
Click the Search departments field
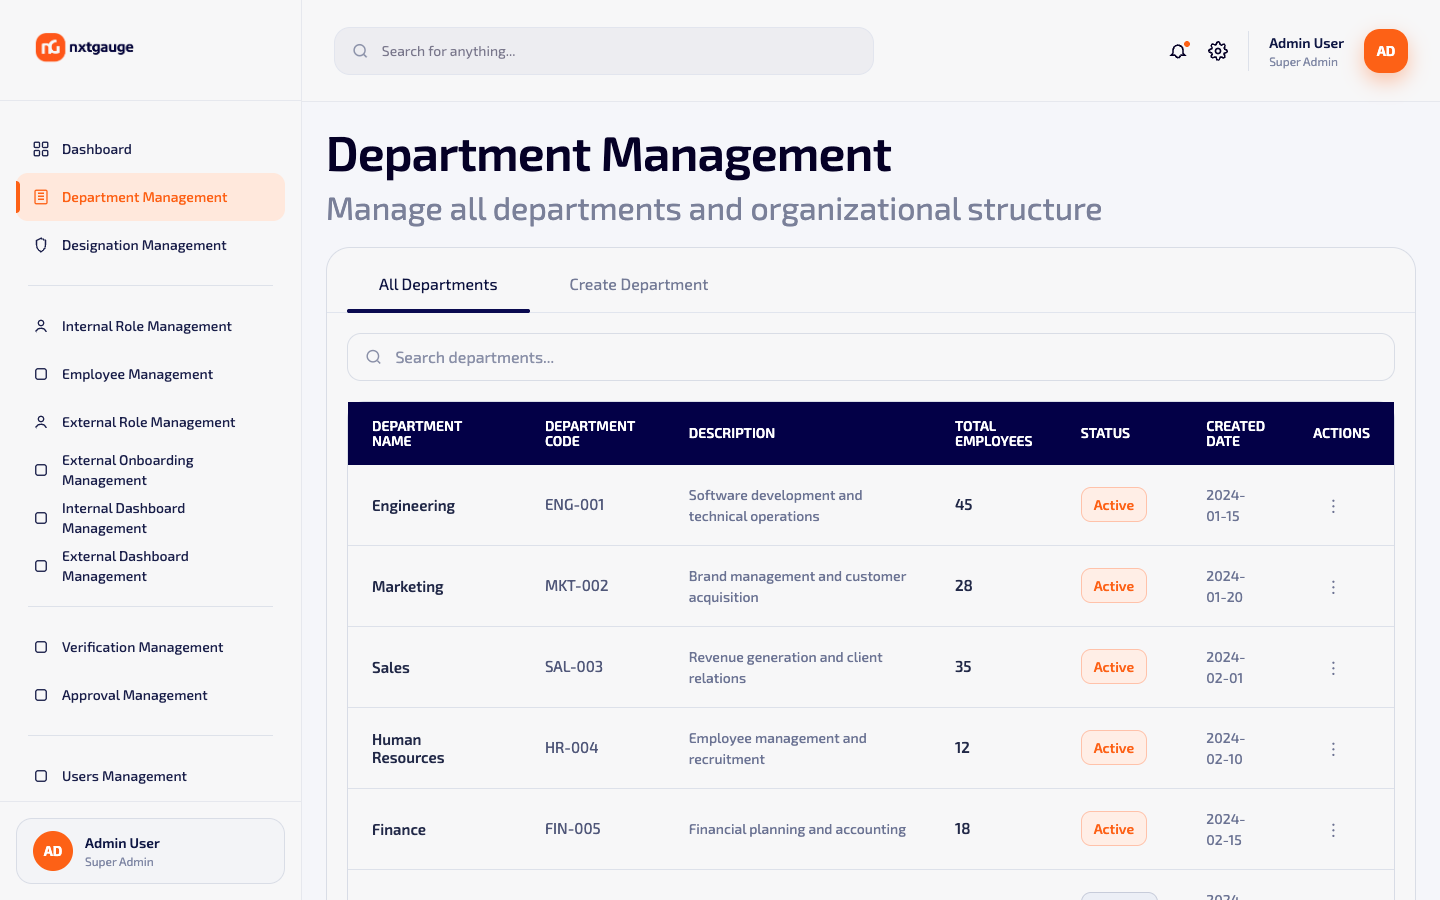click(871, 357)
